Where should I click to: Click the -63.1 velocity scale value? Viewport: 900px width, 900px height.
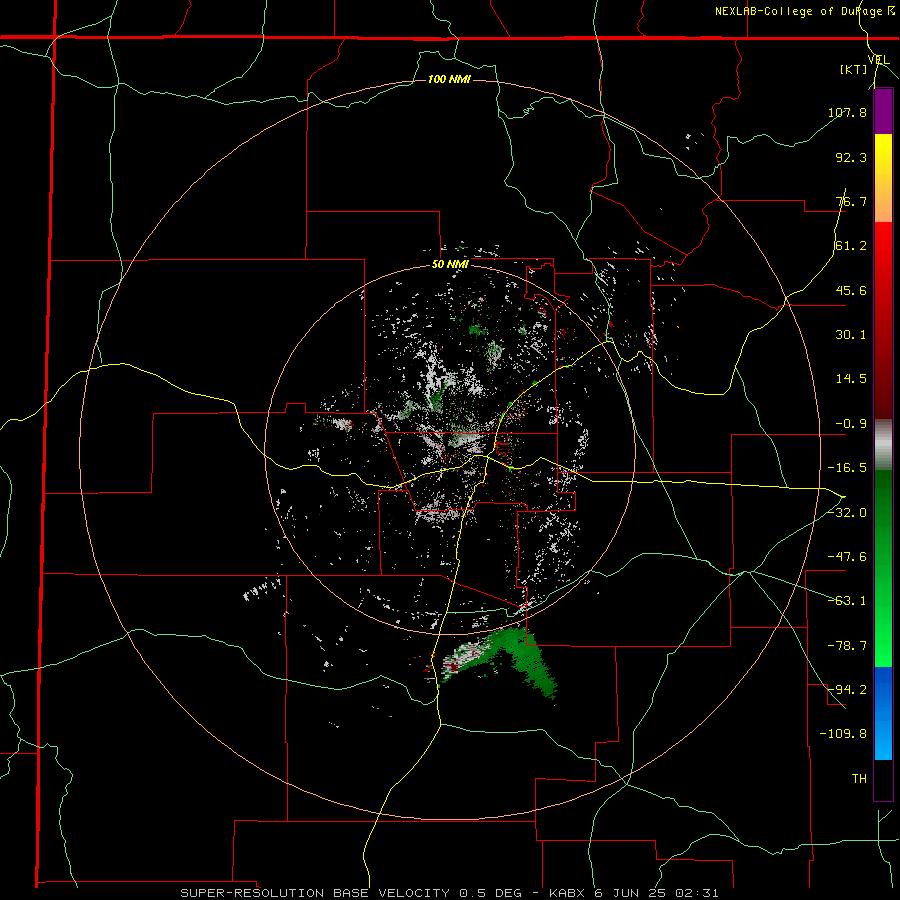847,601
